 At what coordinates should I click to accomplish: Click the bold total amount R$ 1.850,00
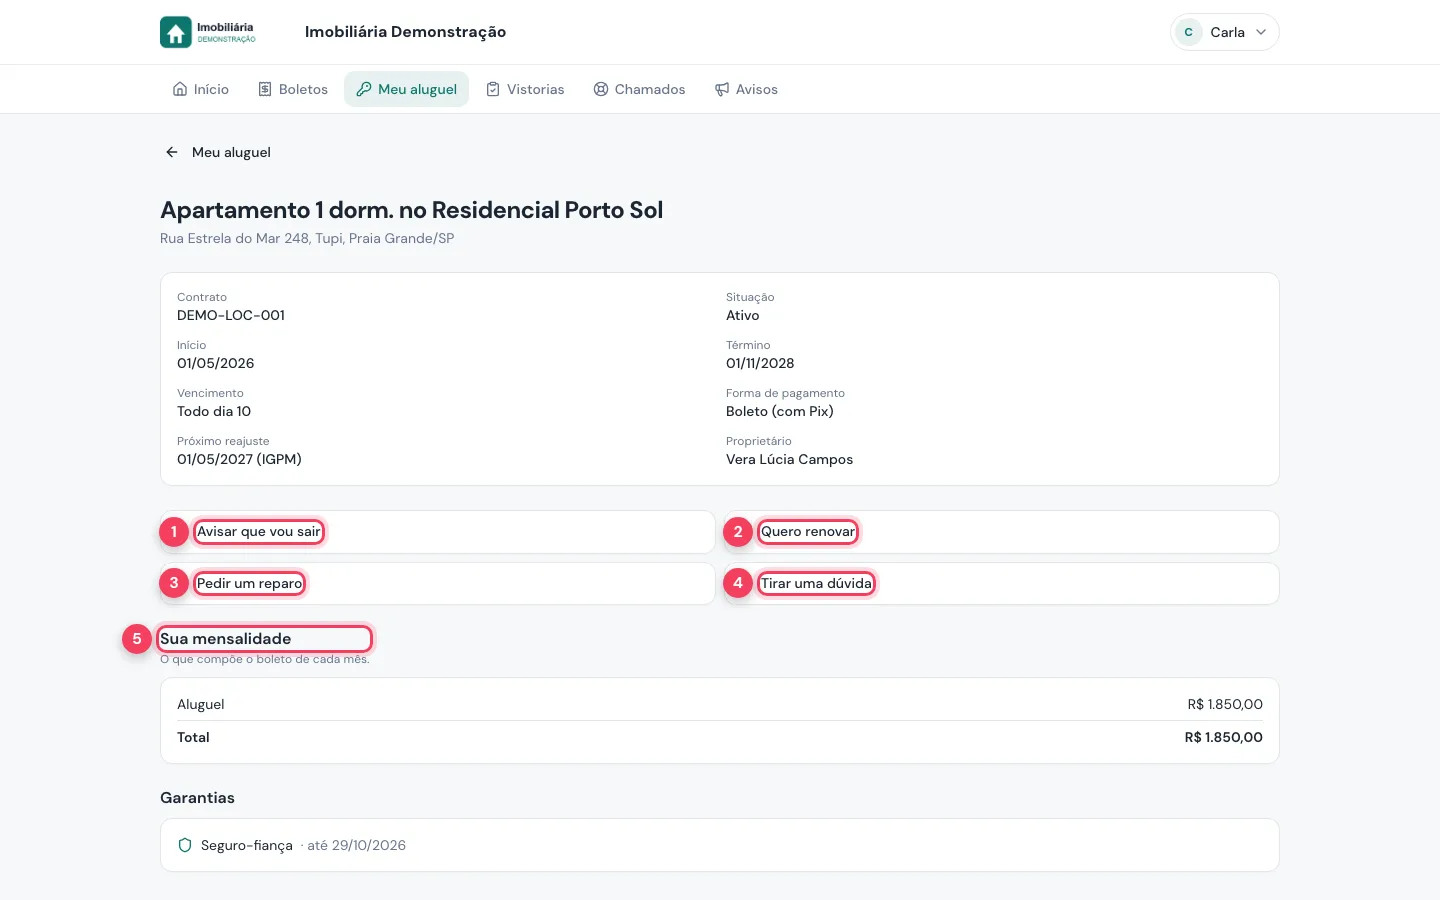tap(1223, 737)
